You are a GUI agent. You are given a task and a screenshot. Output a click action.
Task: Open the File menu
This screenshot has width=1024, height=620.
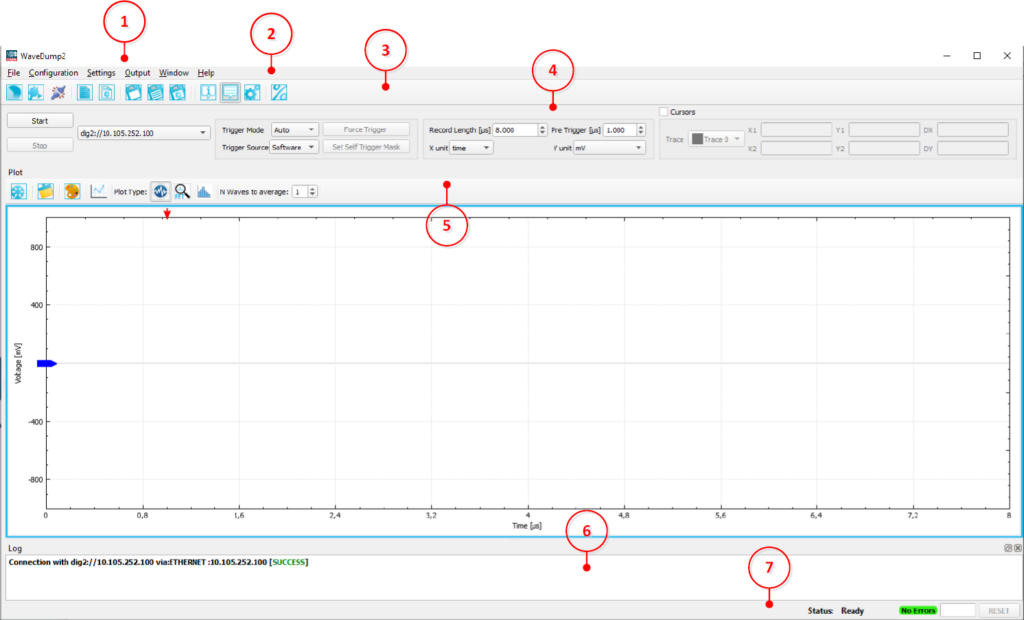click(x=14, y=73)
